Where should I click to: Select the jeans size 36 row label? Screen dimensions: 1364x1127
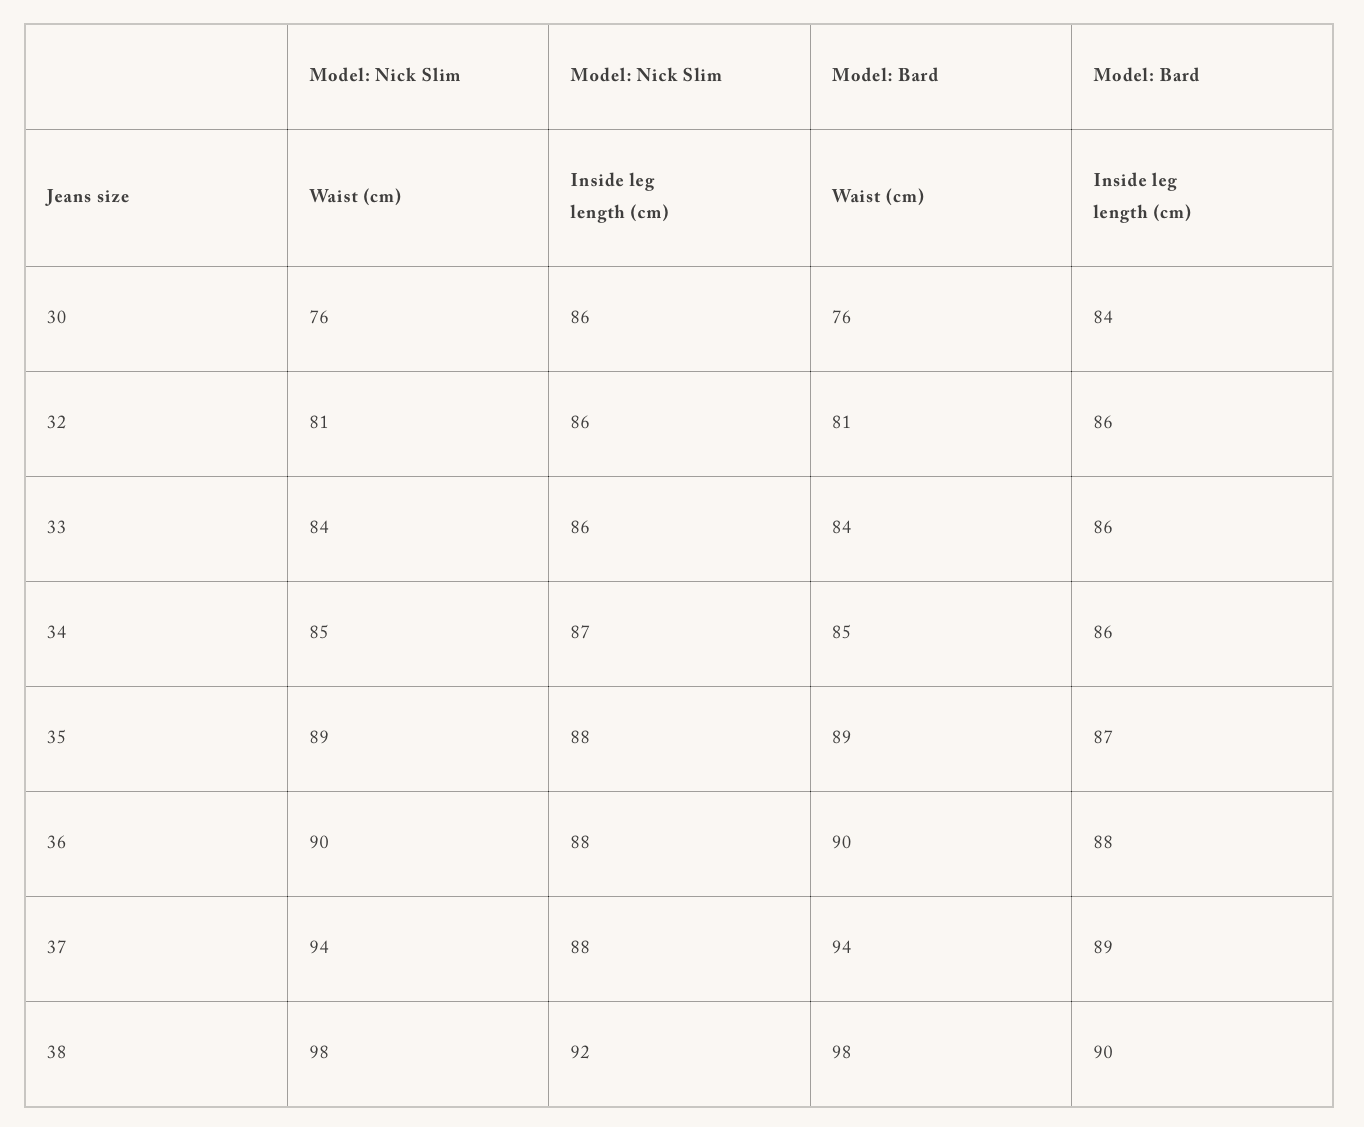pos(57,843)
